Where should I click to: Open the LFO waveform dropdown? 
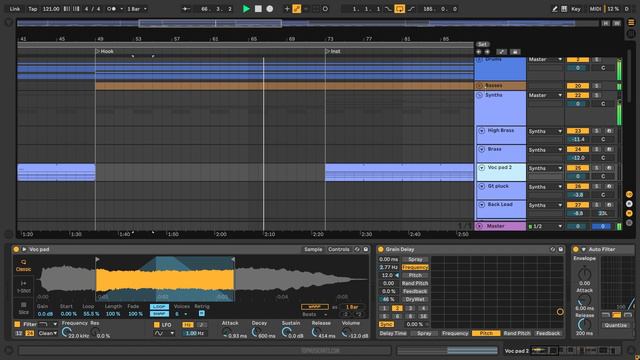tap(164, 333)
